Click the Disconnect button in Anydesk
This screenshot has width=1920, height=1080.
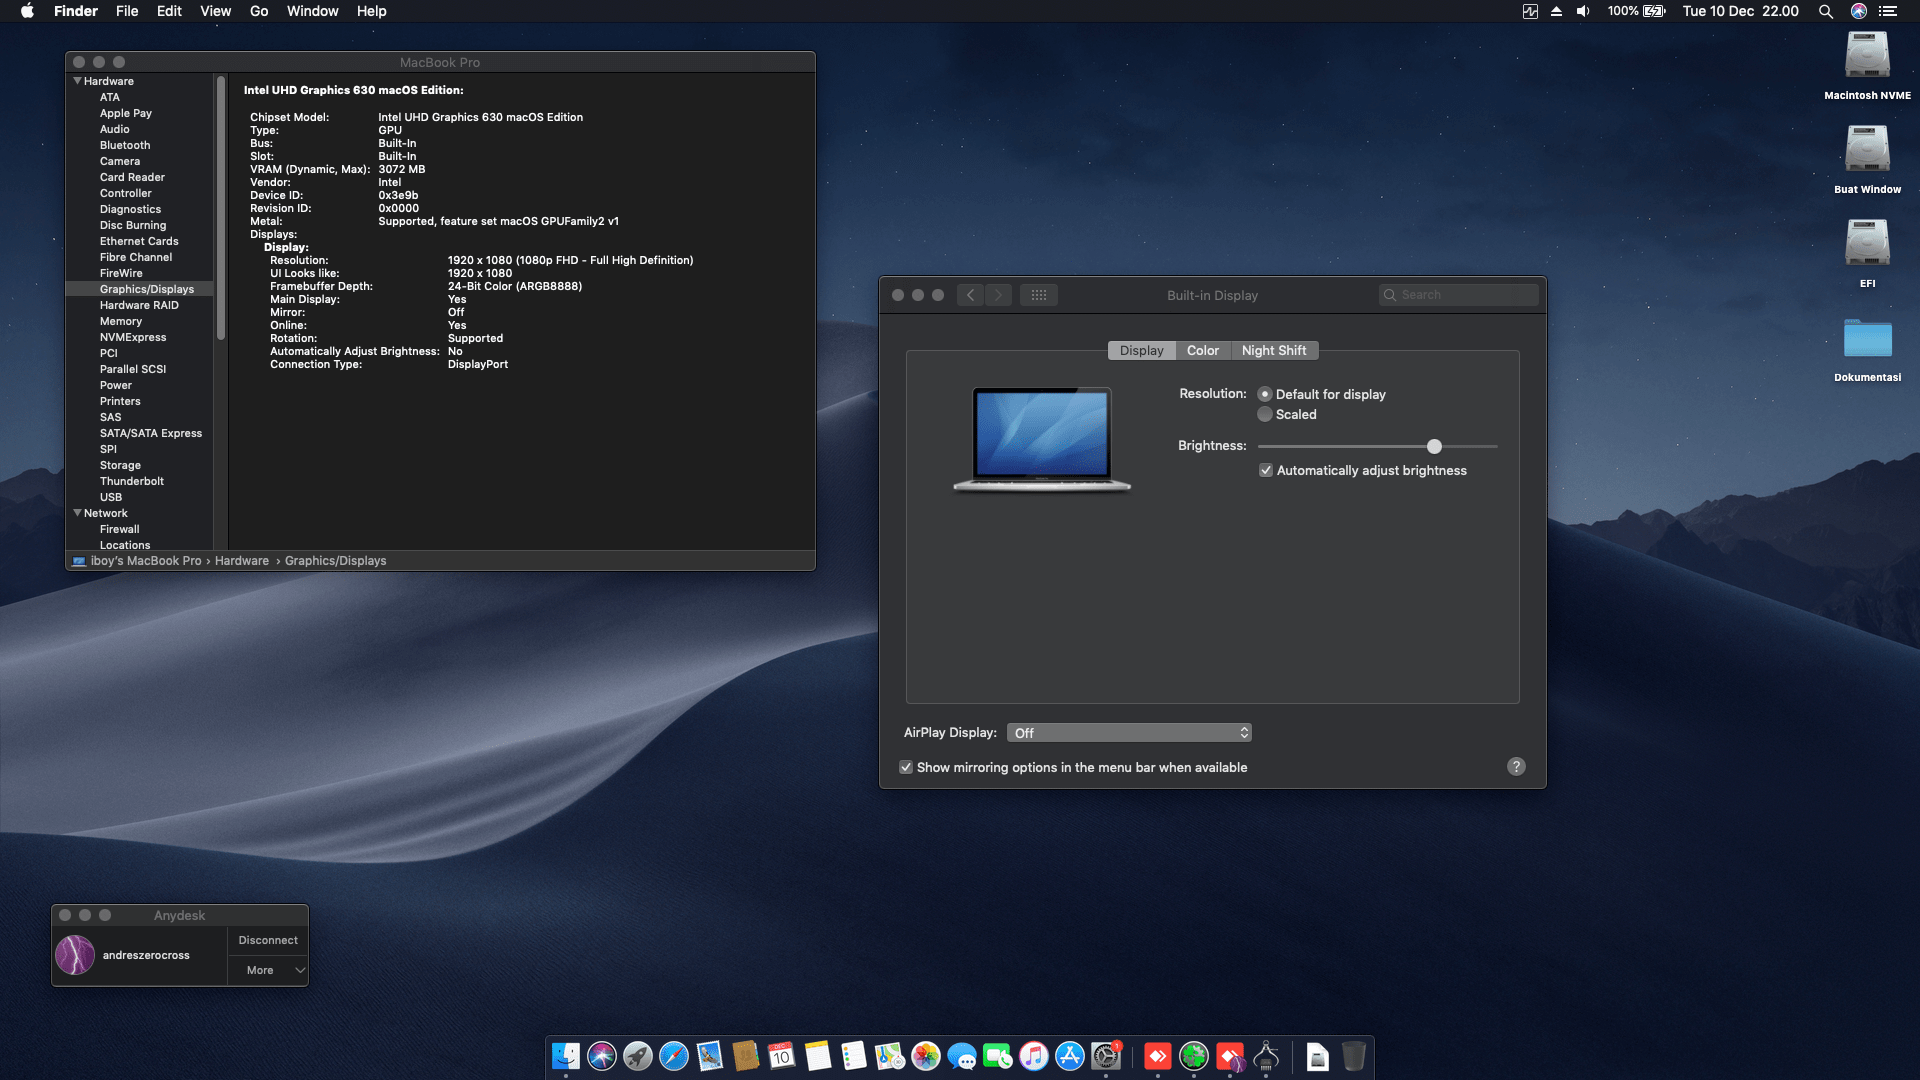[x=267, y=940]
